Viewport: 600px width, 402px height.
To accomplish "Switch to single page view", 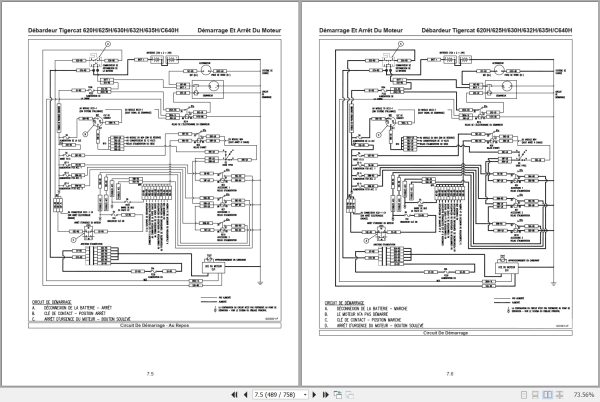I will (x=524, y=394).
